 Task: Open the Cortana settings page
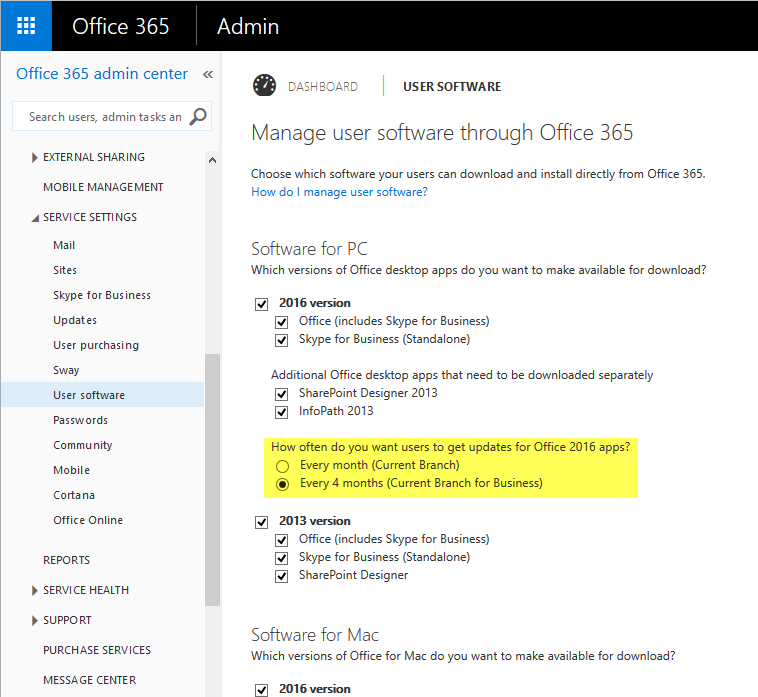(x=74, y=495)
